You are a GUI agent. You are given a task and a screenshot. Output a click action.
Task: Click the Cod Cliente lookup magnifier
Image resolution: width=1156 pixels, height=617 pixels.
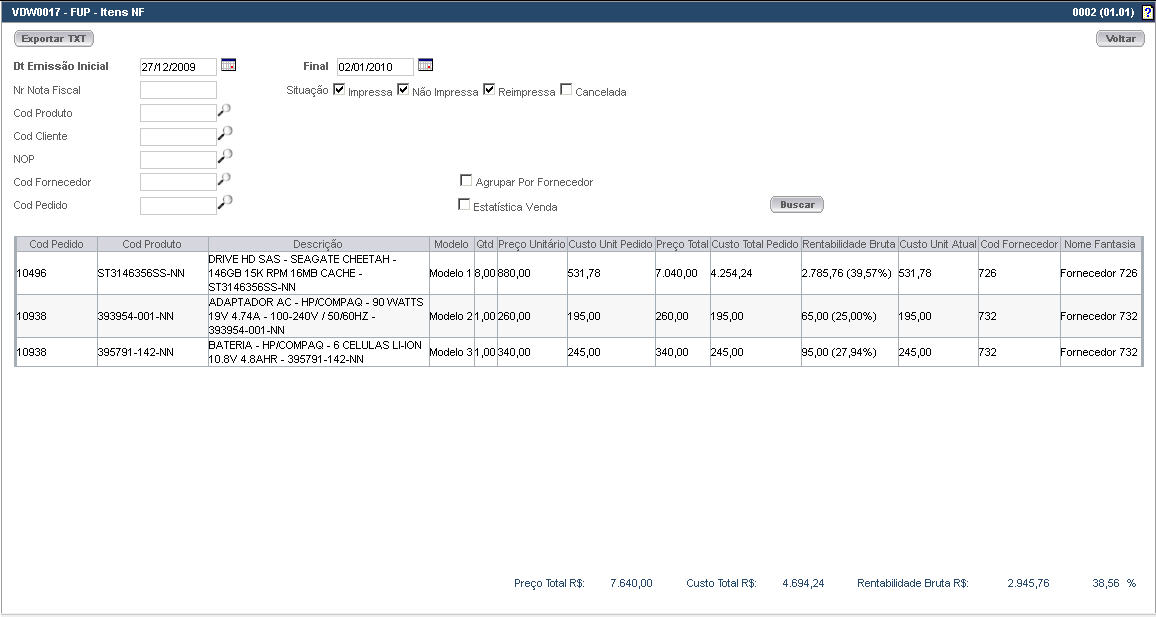tap(225, 134)
